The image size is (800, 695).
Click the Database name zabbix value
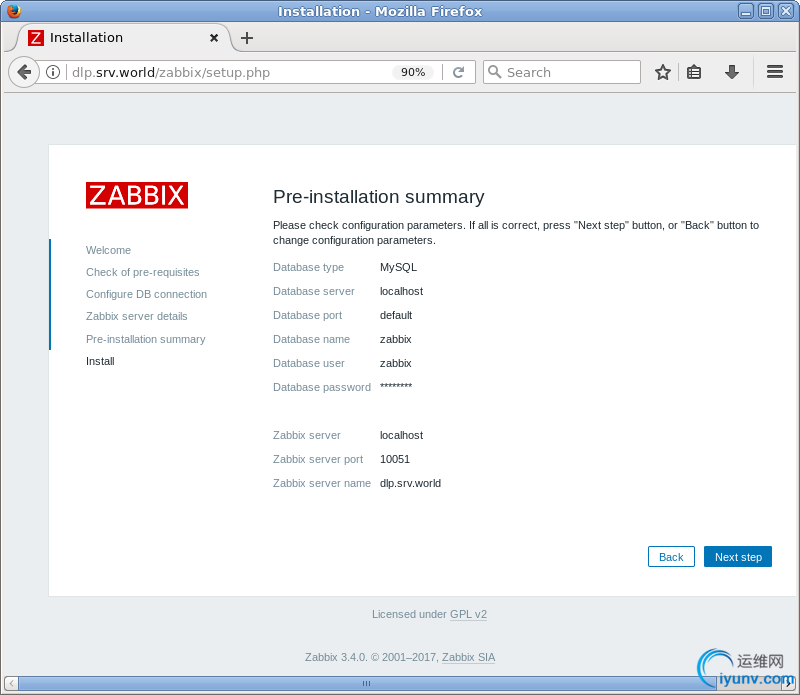pyautogui.click(x=395, y=339)
